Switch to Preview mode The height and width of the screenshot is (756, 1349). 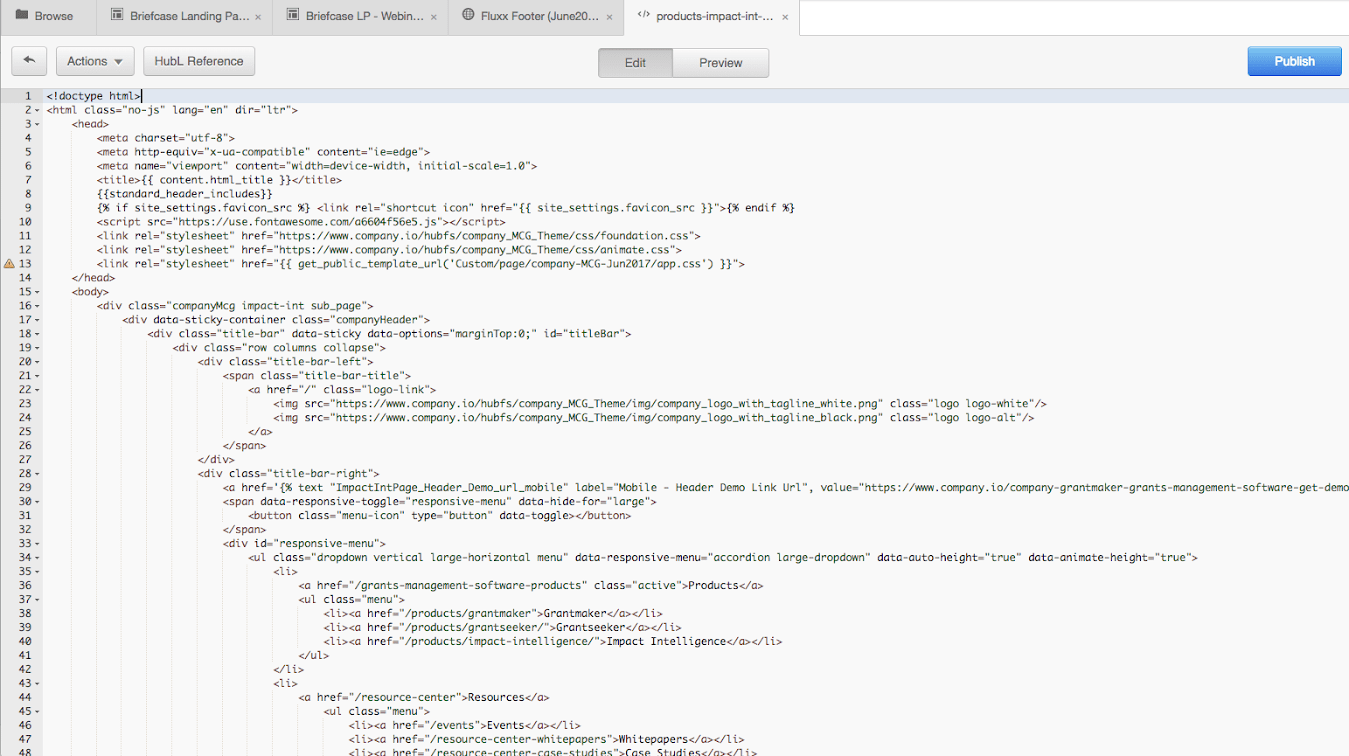(x=720, y=62)
